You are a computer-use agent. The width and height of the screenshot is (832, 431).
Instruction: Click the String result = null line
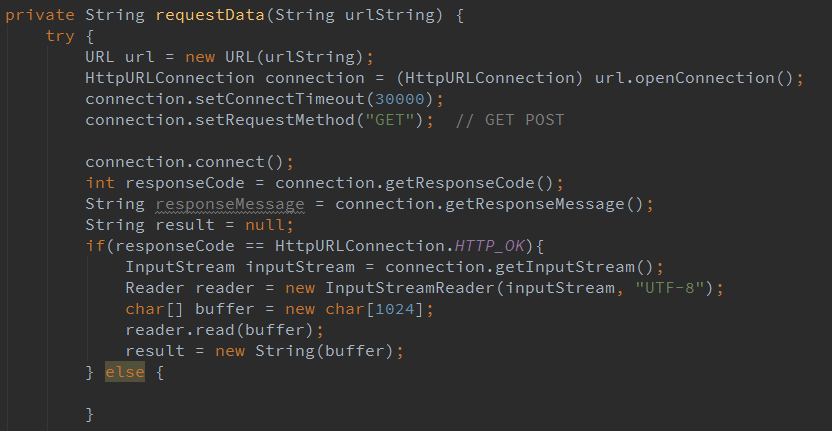tap(190, 225)
